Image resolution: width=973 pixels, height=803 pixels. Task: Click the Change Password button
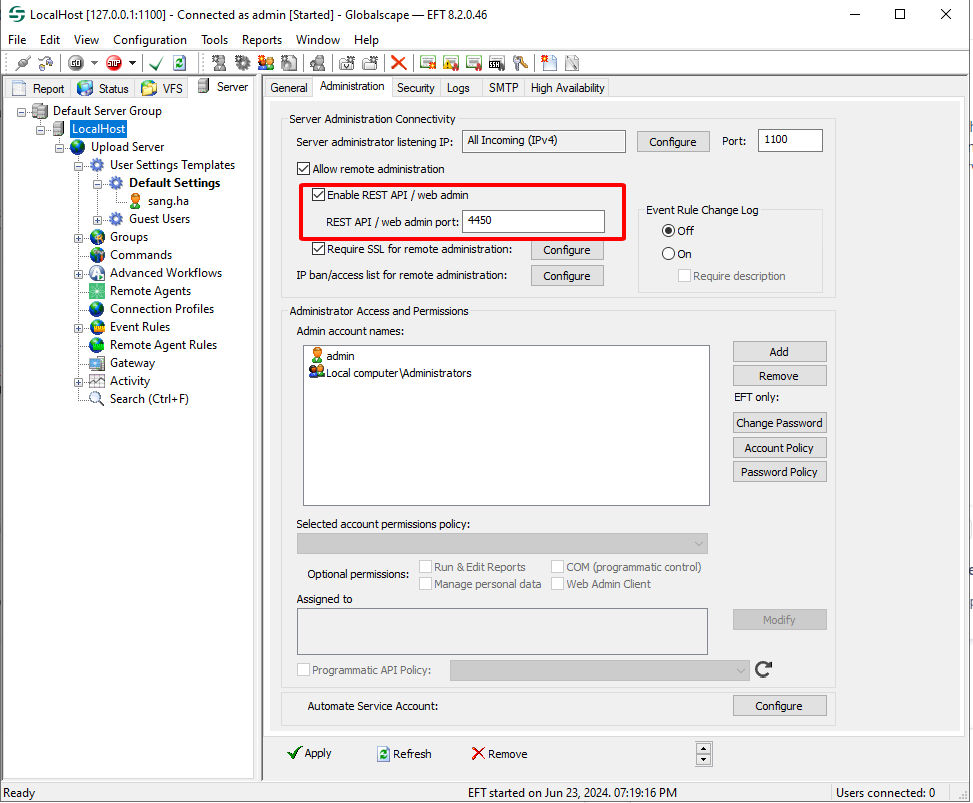[x=779, y=423]
